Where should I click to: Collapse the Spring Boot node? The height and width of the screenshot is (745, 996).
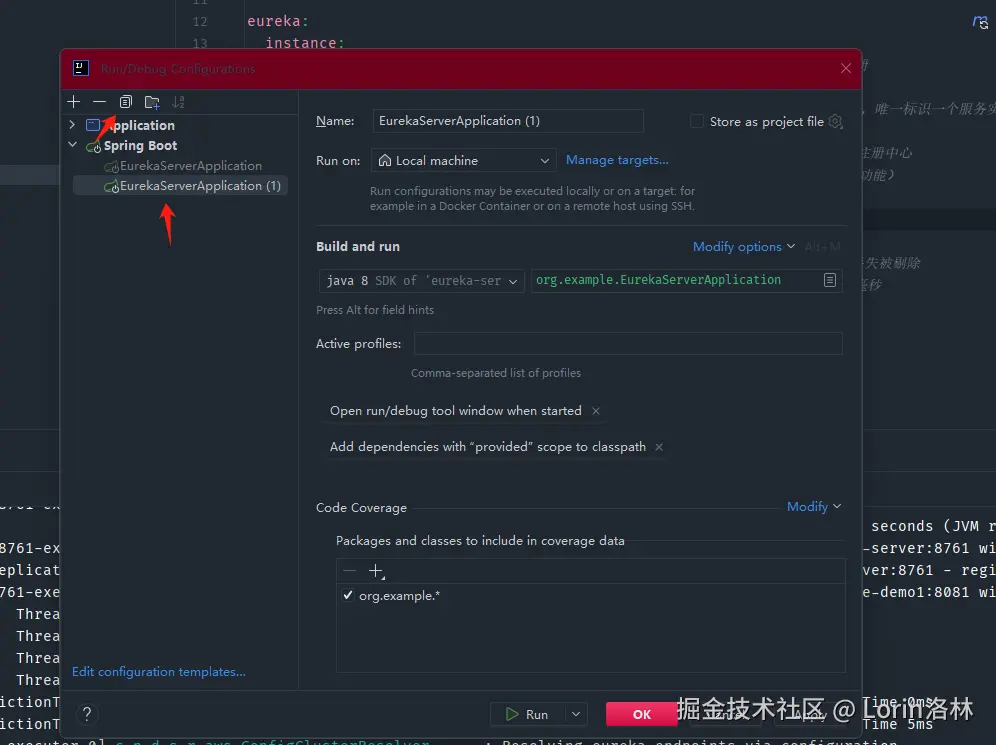72,145
